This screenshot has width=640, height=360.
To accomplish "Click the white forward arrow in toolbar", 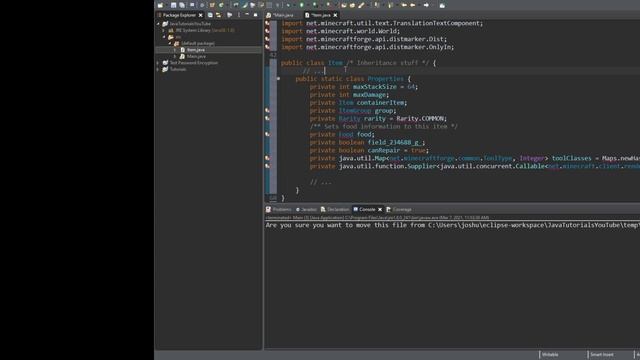I will (x=426, y=5).
